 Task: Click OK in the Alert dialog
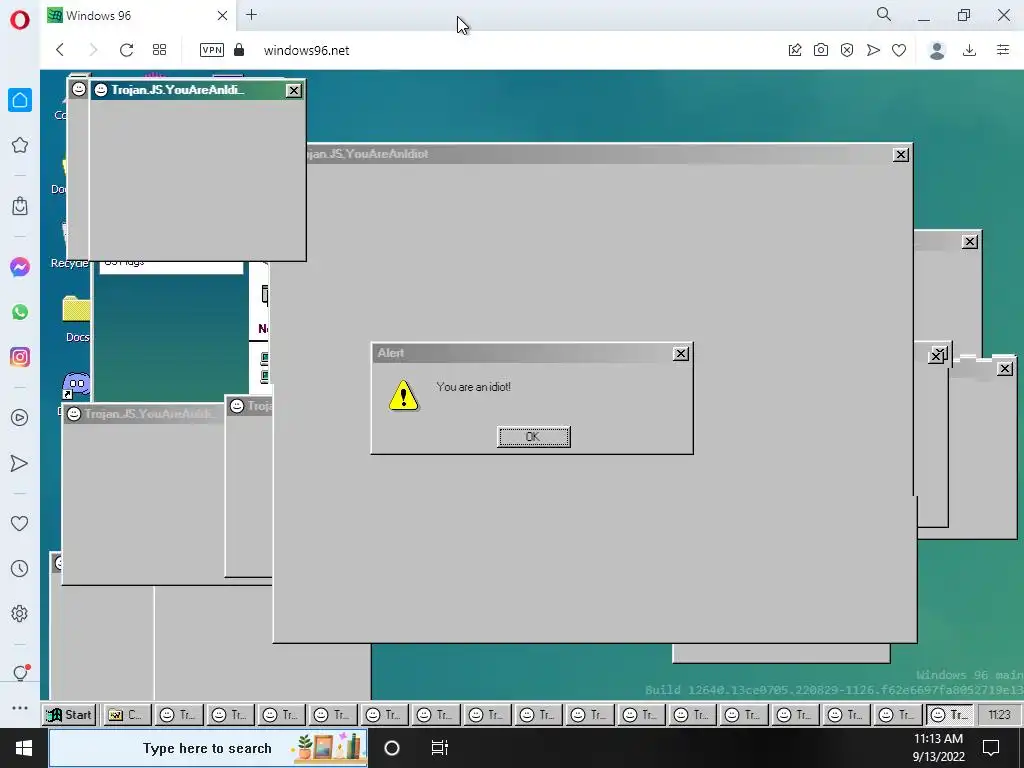[x=534, y=437]
